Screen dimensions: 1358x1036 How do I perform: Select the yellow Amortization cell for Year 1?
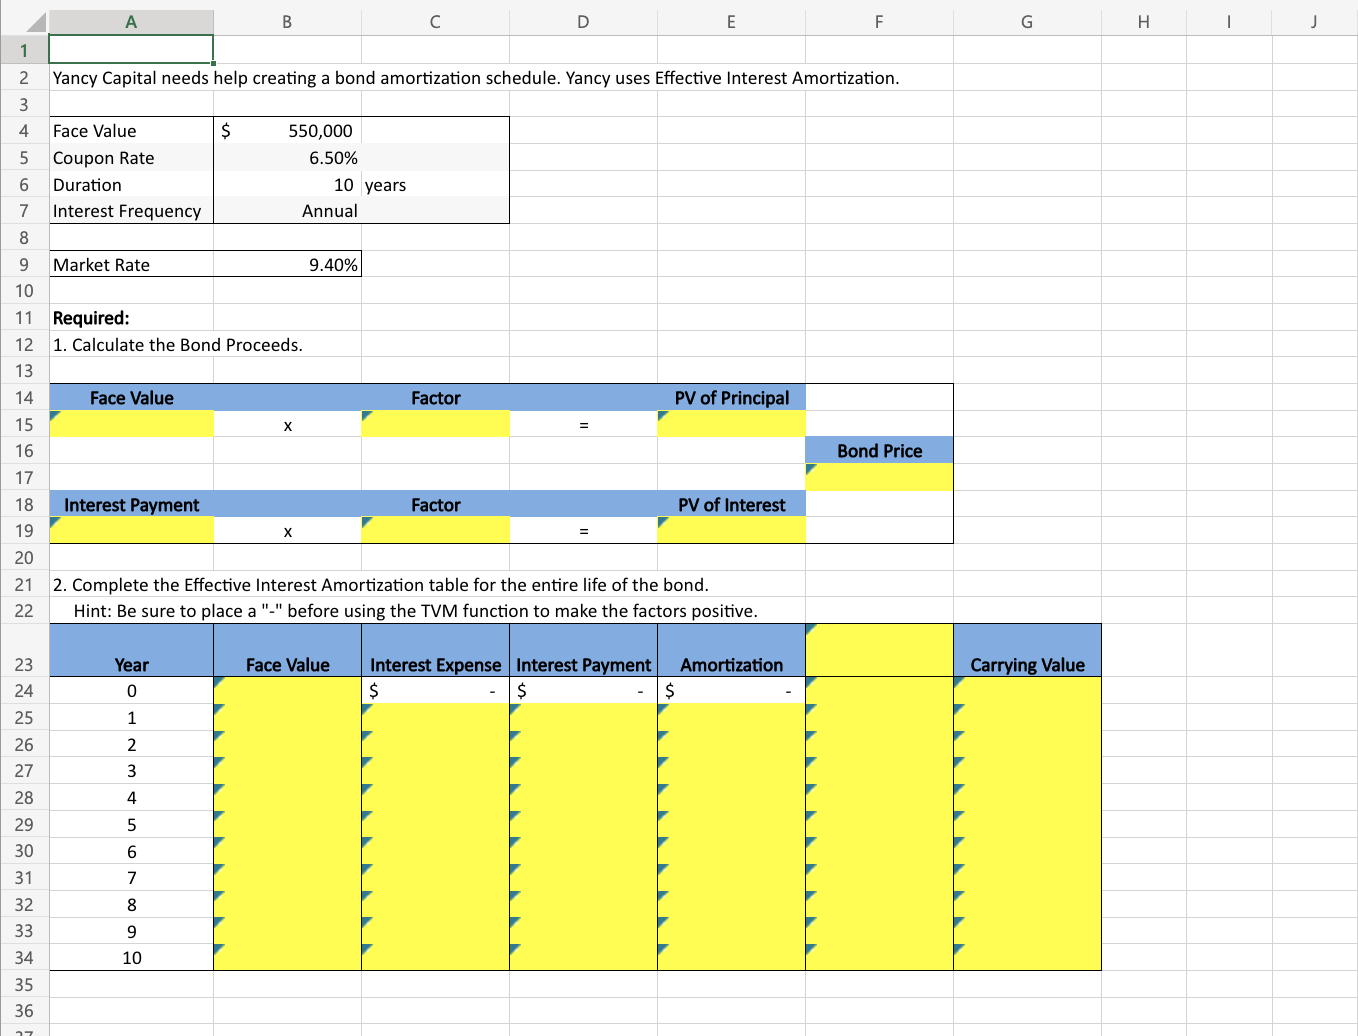coord(730,717)
